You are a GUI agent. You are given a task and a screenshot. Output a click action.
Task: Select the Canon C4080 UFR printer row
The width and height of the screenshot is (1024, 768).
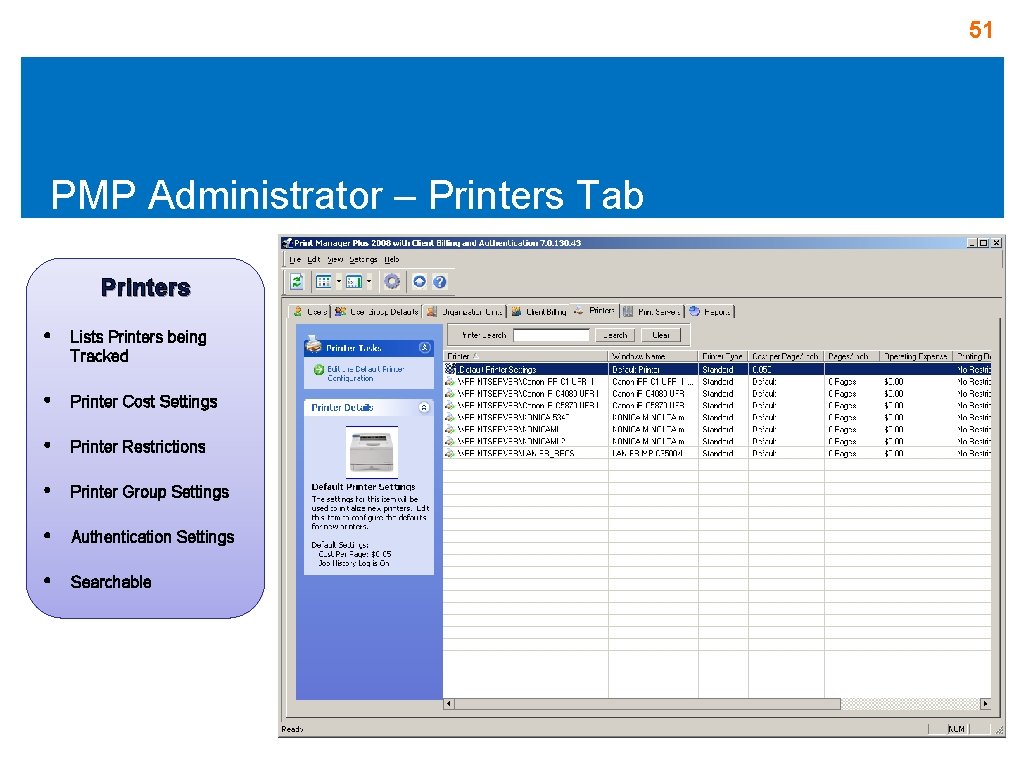(717, 394)
